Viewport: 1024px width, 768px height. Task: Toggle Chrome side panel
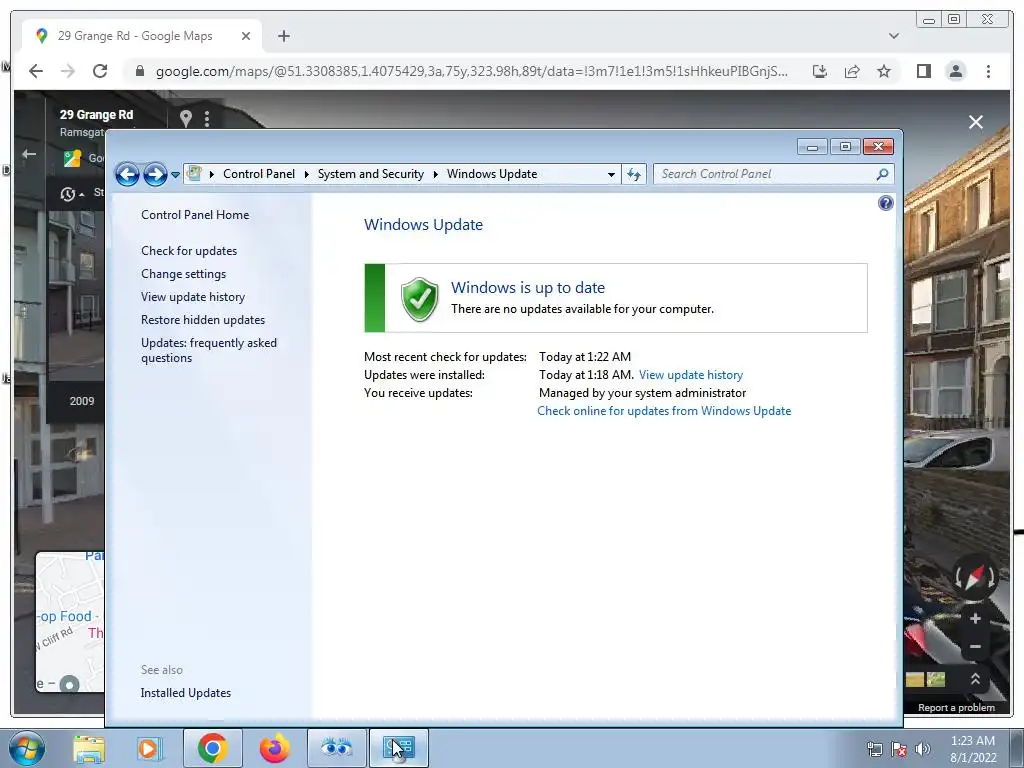coord(923,71)
